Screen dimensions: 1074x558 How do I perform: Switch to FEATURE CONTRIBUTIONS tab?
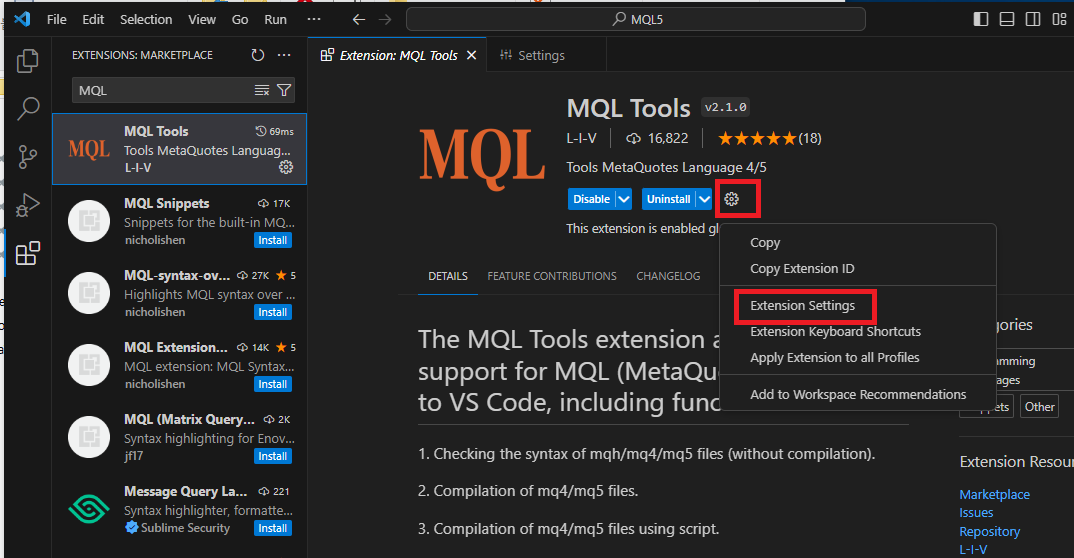pos(551,276)
